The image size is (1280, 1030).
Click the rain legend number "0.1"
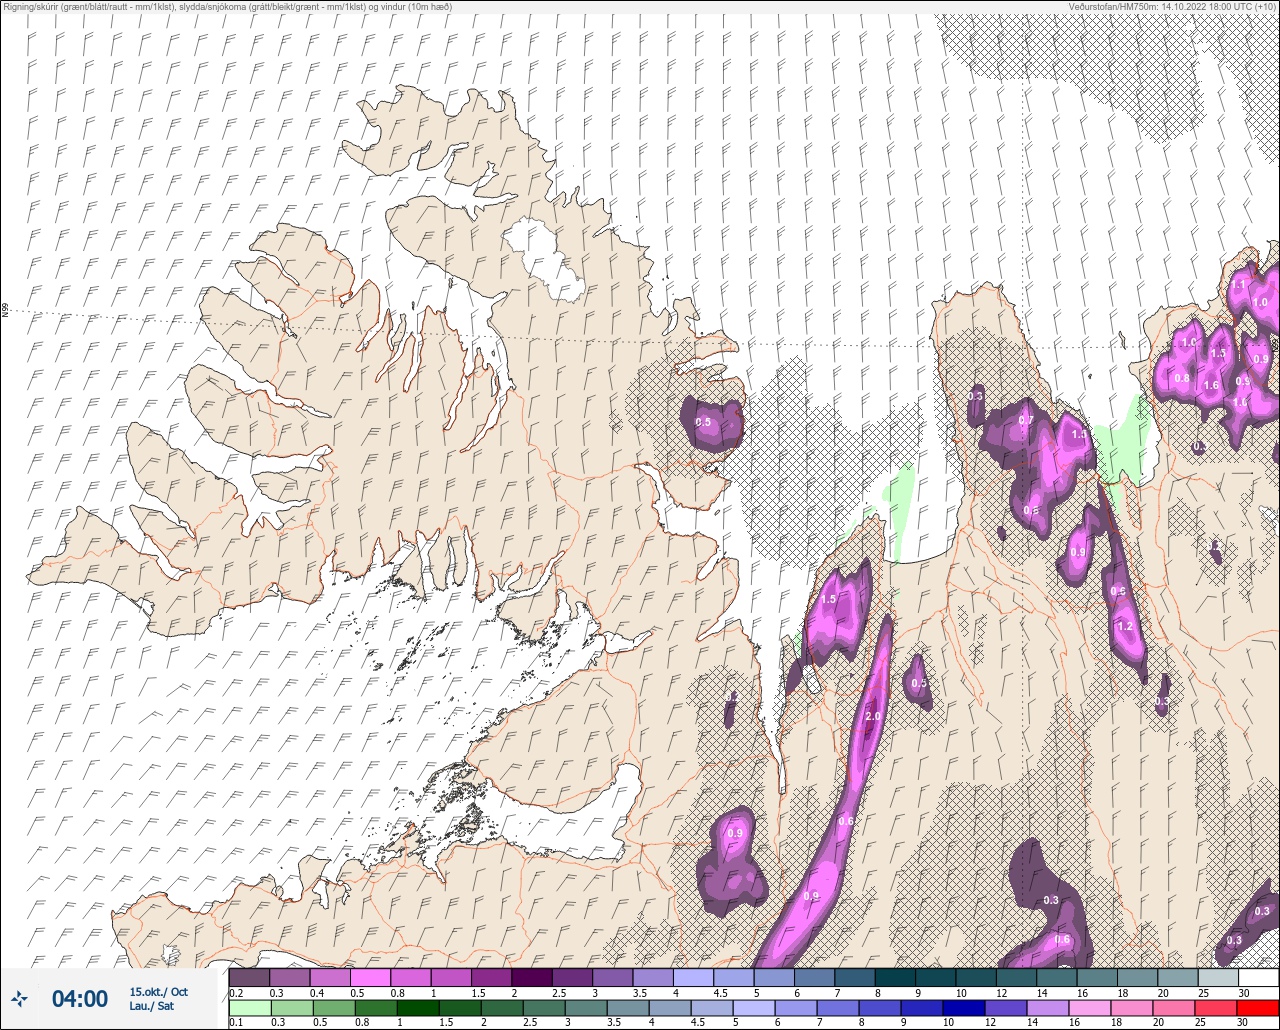coord(236,1022)
